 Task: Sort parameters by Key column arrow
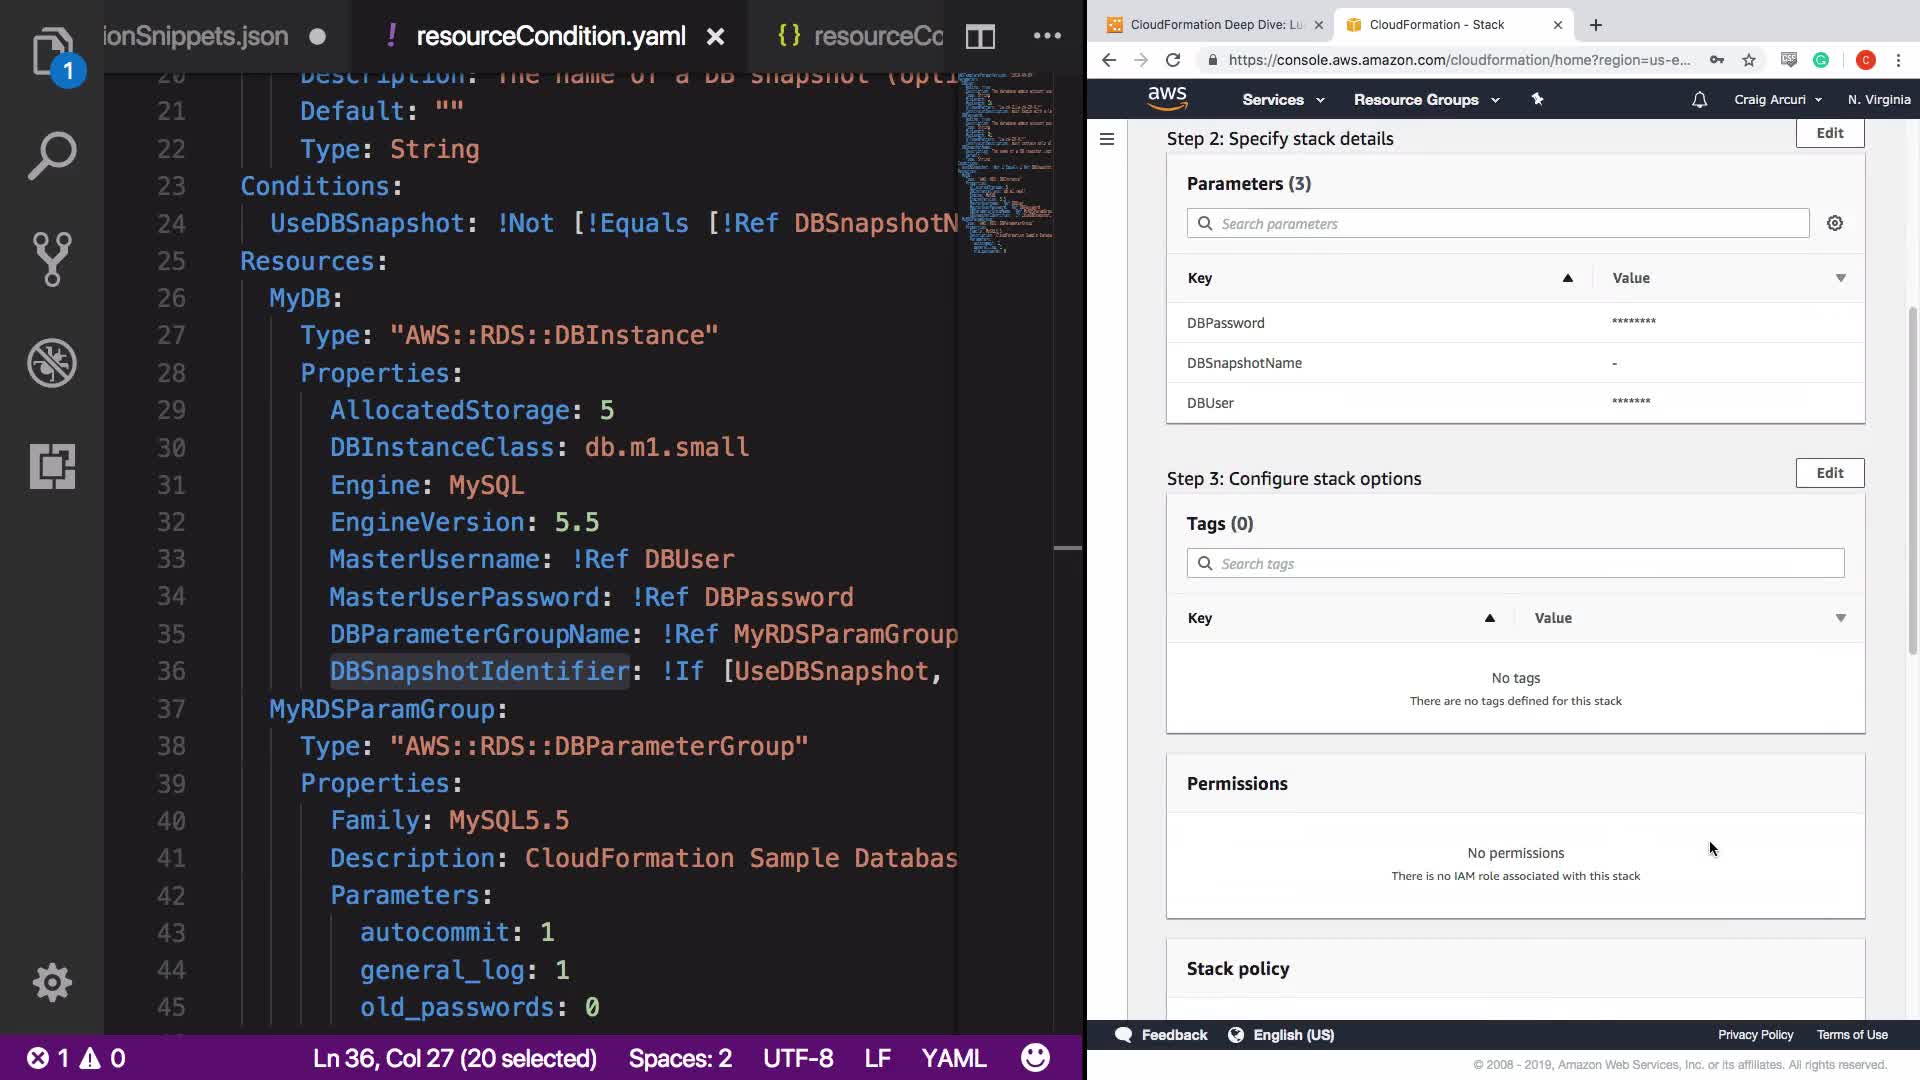coord(1567,278)
